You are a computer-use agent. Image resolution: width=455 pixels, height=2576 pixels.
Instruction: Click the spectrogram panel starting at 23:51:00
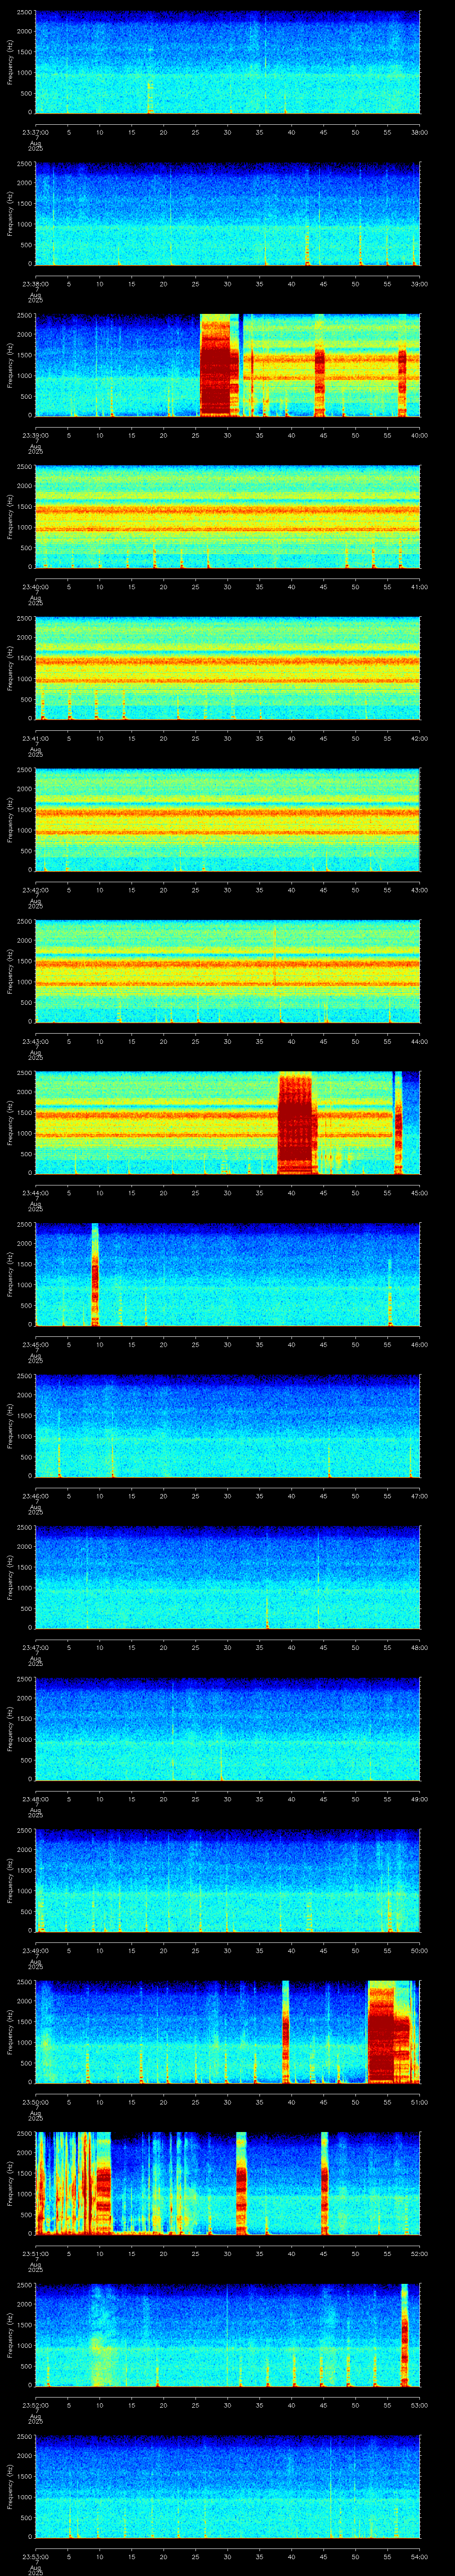(x=227, y=2183)
